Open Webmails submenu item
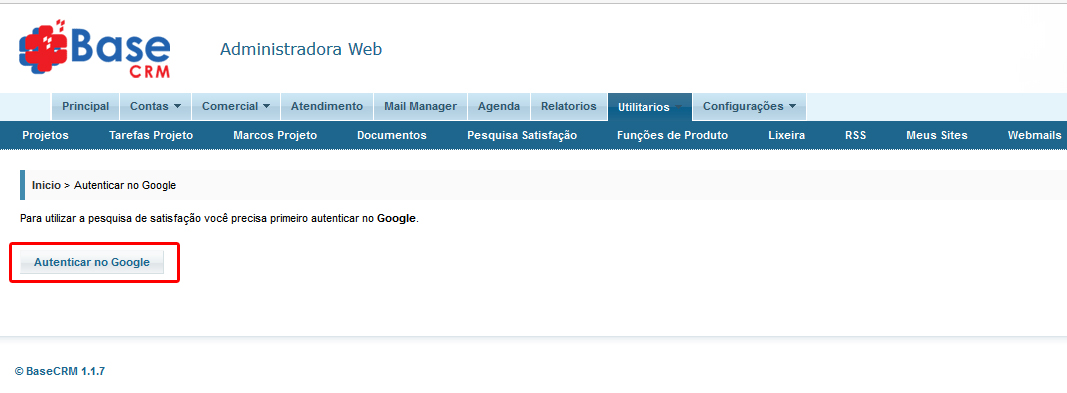The width and height of the screenshot is (1067, 393). click(x=1034, y=135)
